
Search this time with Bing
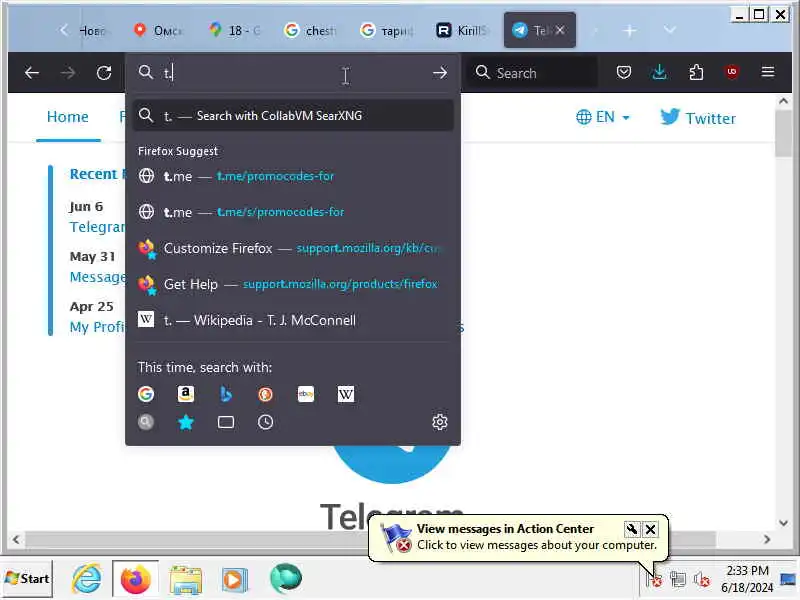226,394
